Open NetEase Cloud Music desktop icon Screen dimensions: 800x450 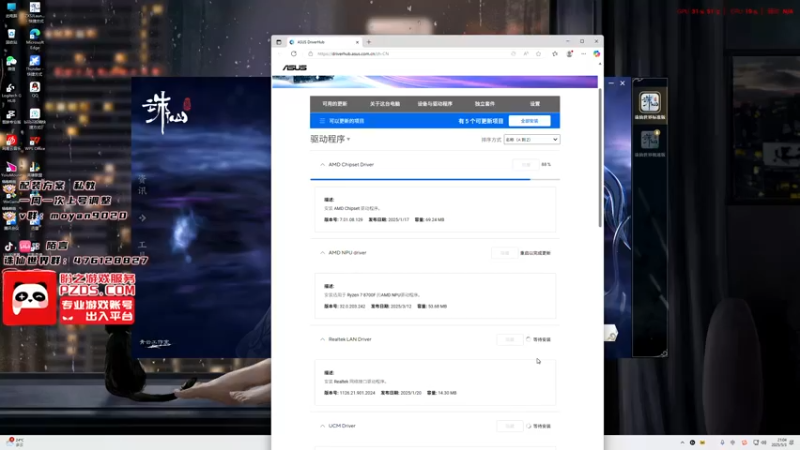(x=11, y=142)
